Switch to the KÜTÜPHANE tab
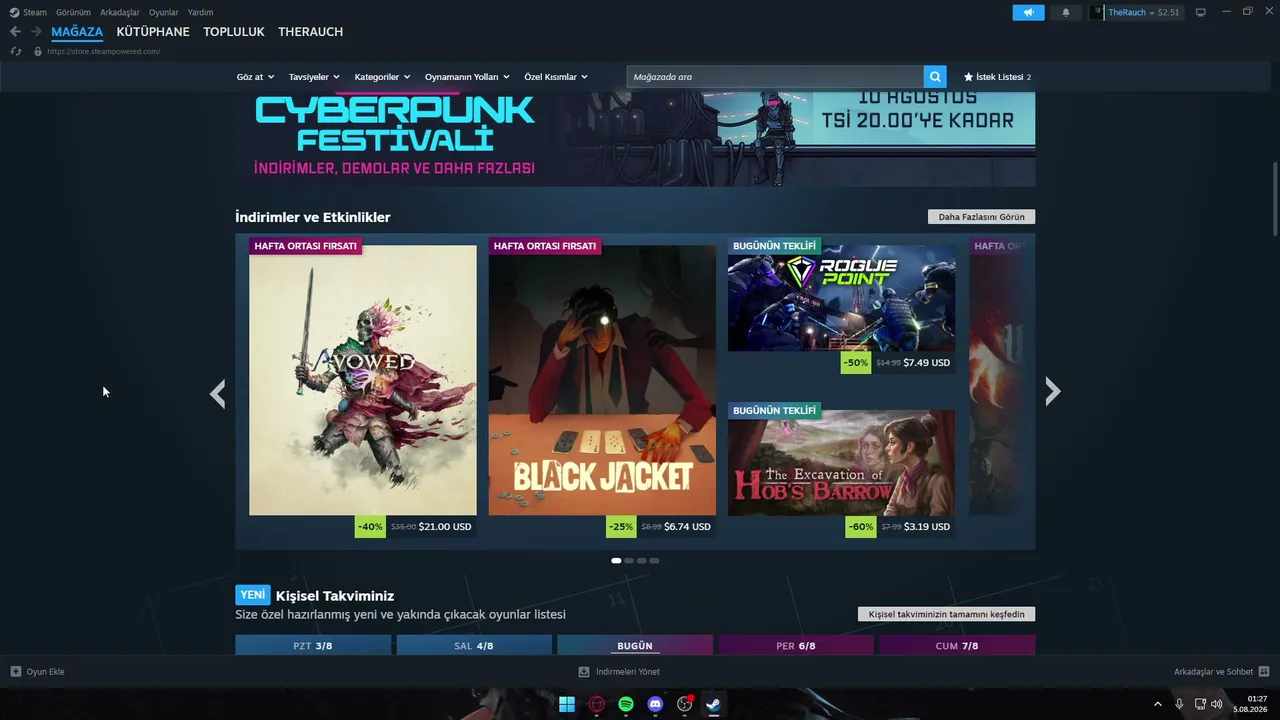 click(153, 32)
